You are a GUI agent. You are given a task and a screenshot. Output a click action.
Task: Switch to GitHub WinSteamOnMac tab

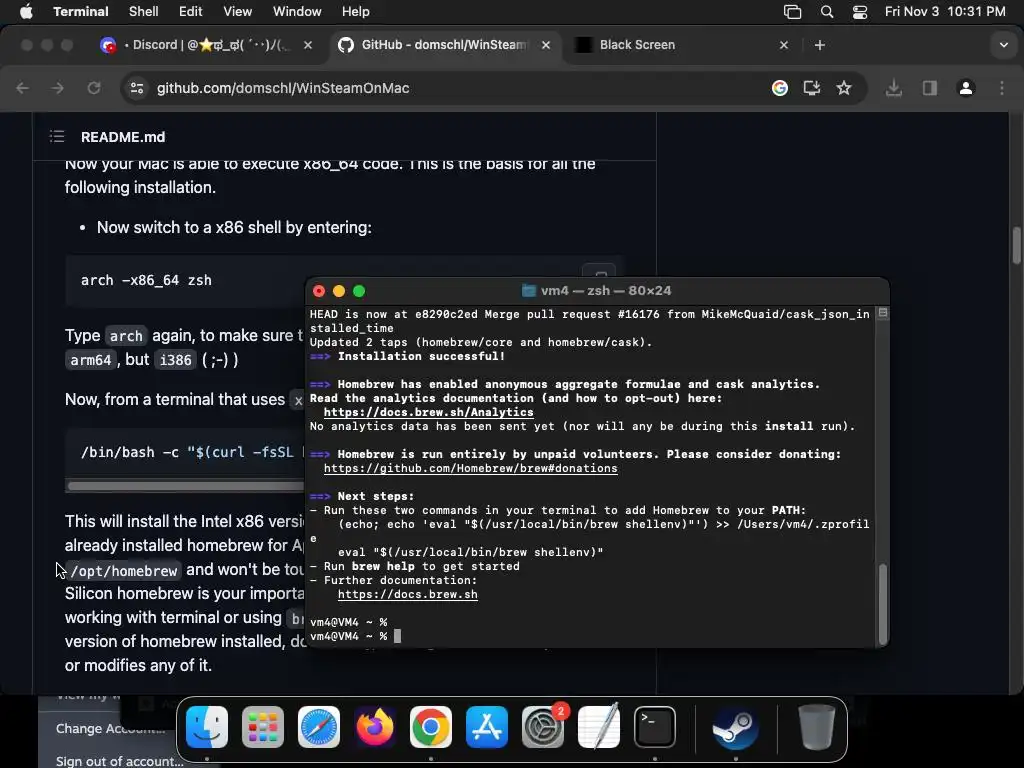[x=444, y=45]
